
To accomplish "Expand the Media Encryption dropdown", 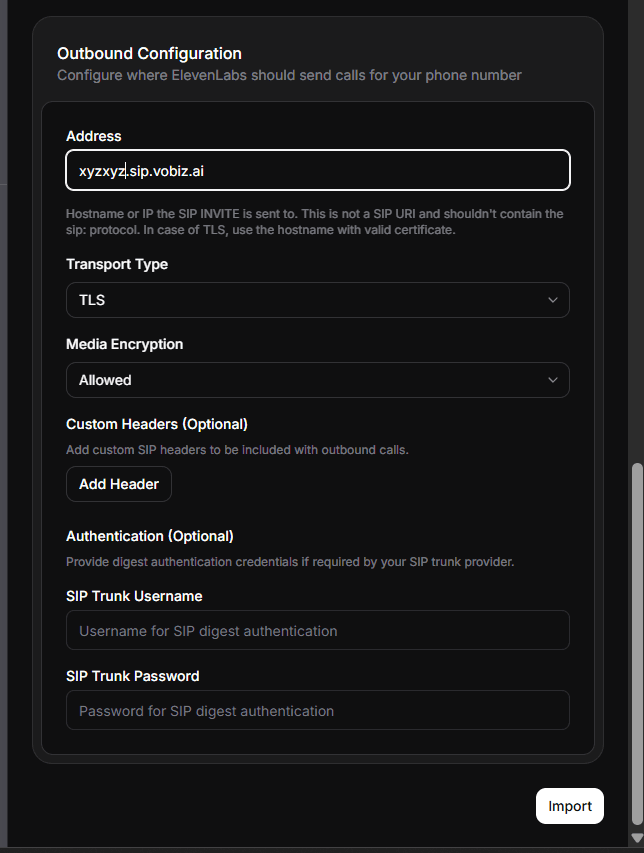I will [317, 380].
